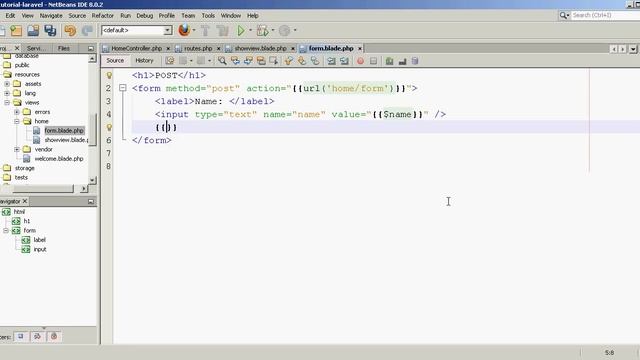Click the lightbulb hint on line 1
This screenshot has height=360, width=640.
(109, 75)
